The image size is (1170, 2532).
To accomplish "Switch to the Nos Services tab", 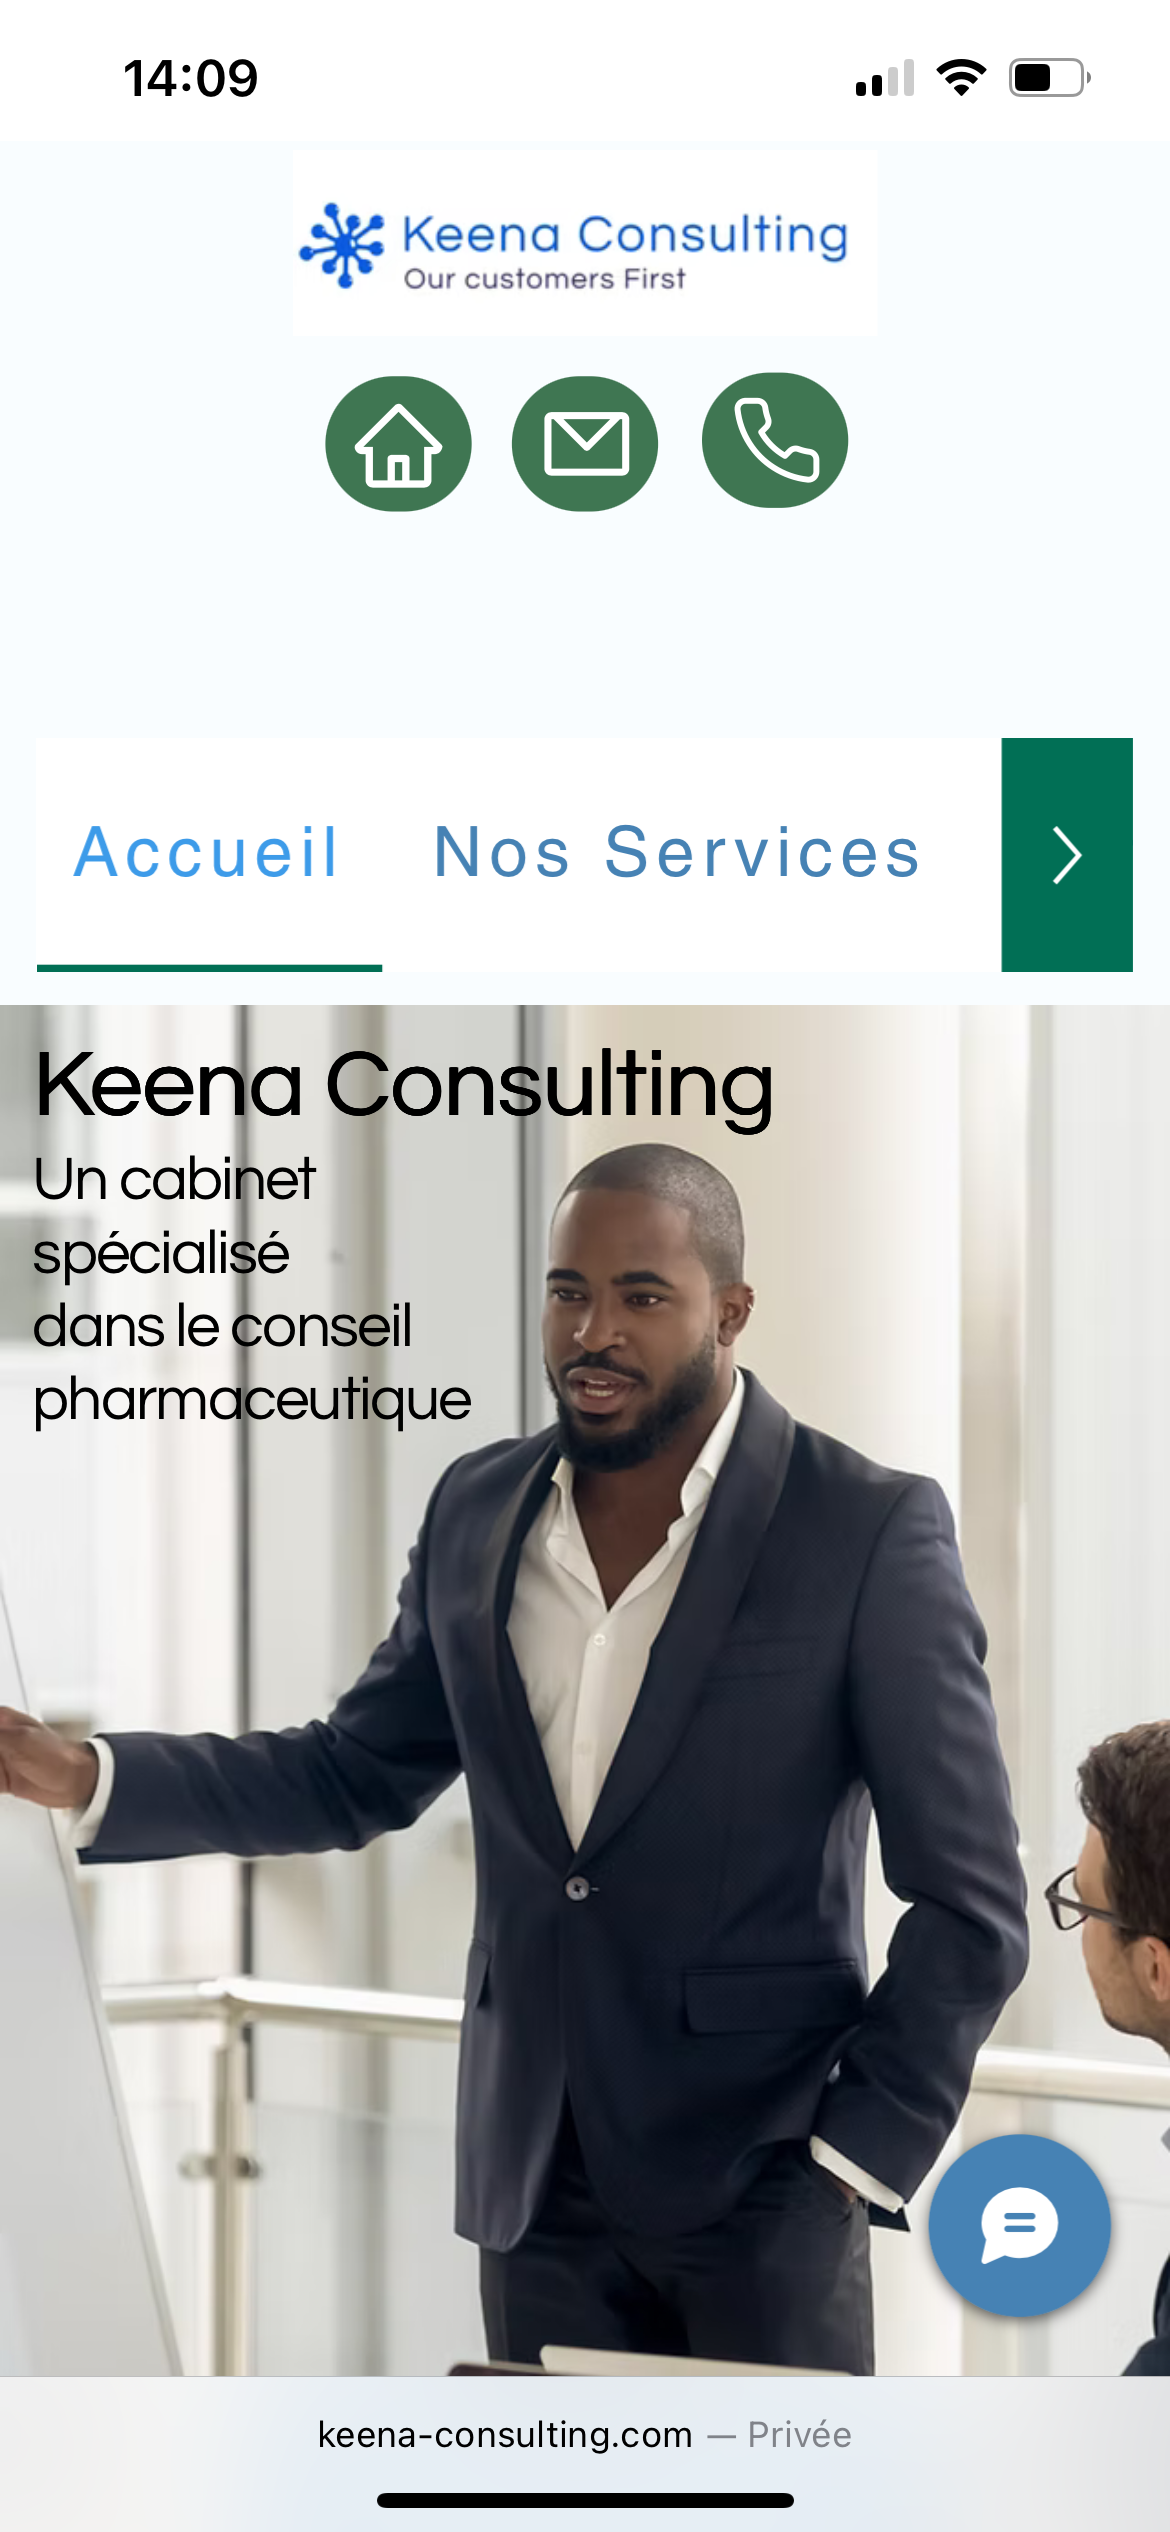I will pyautogui.click(x=677, y=854).
